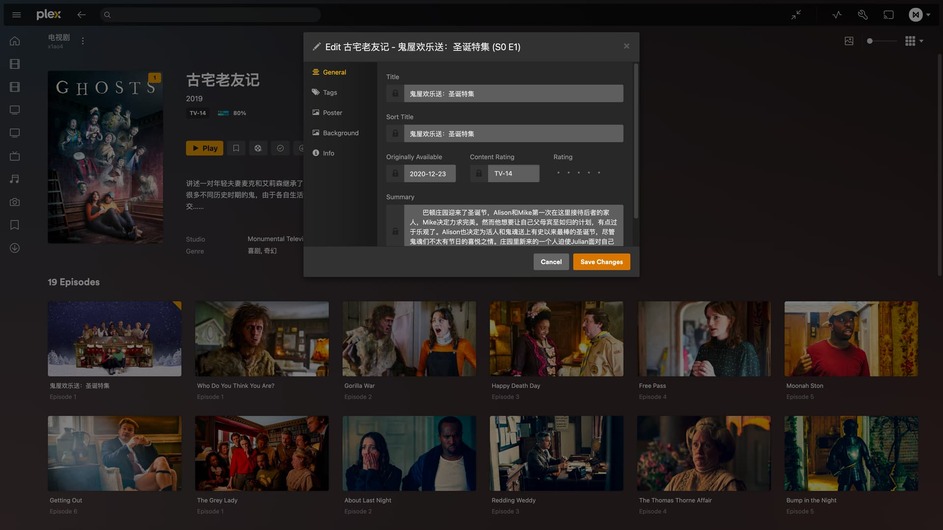Image resolution: width=943 pixels, height=530 pixels.
Task: Open the TV antenna Live TV sidebar icon
Action: click(15, 156)
